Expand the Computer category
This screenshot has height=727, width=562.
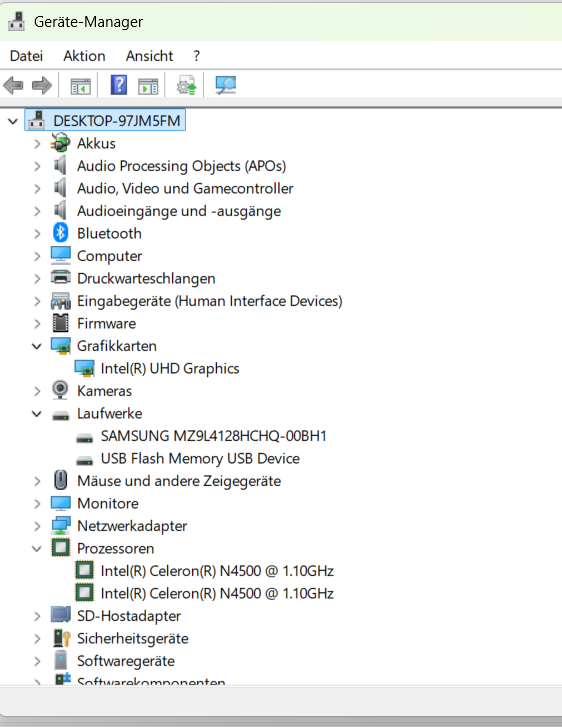(x=37, y=256)
